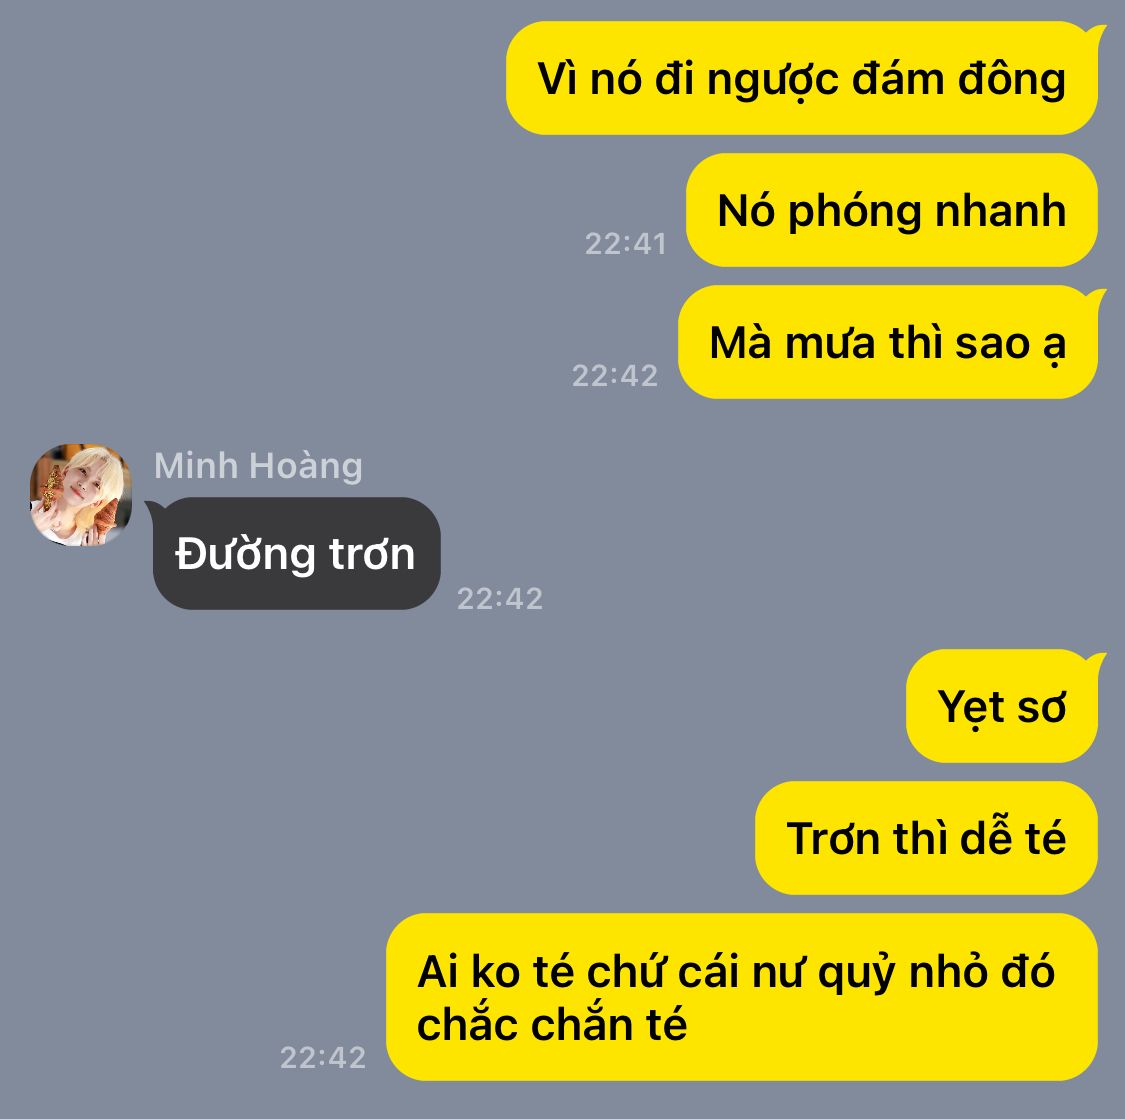This screenshot has height=1119, width=1125.
Task: Tap the 'Mà mưa thì sao ạ' message
Action: pyautogui.click(x=888, y=342)
